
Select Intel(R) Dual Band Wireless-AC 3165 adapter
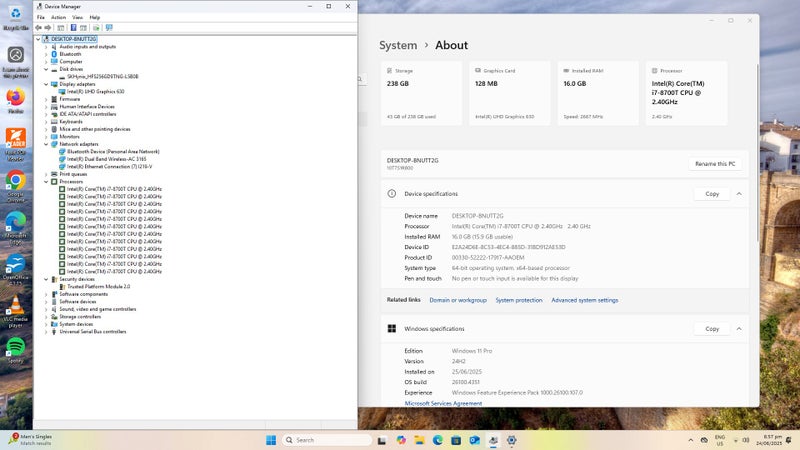[x=107, y=159]
